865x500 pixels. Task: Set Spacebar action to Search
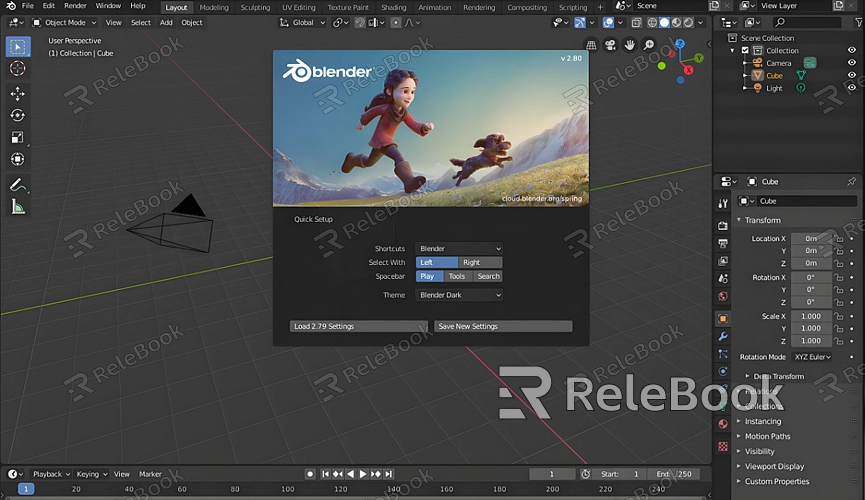tap(488, 276)
